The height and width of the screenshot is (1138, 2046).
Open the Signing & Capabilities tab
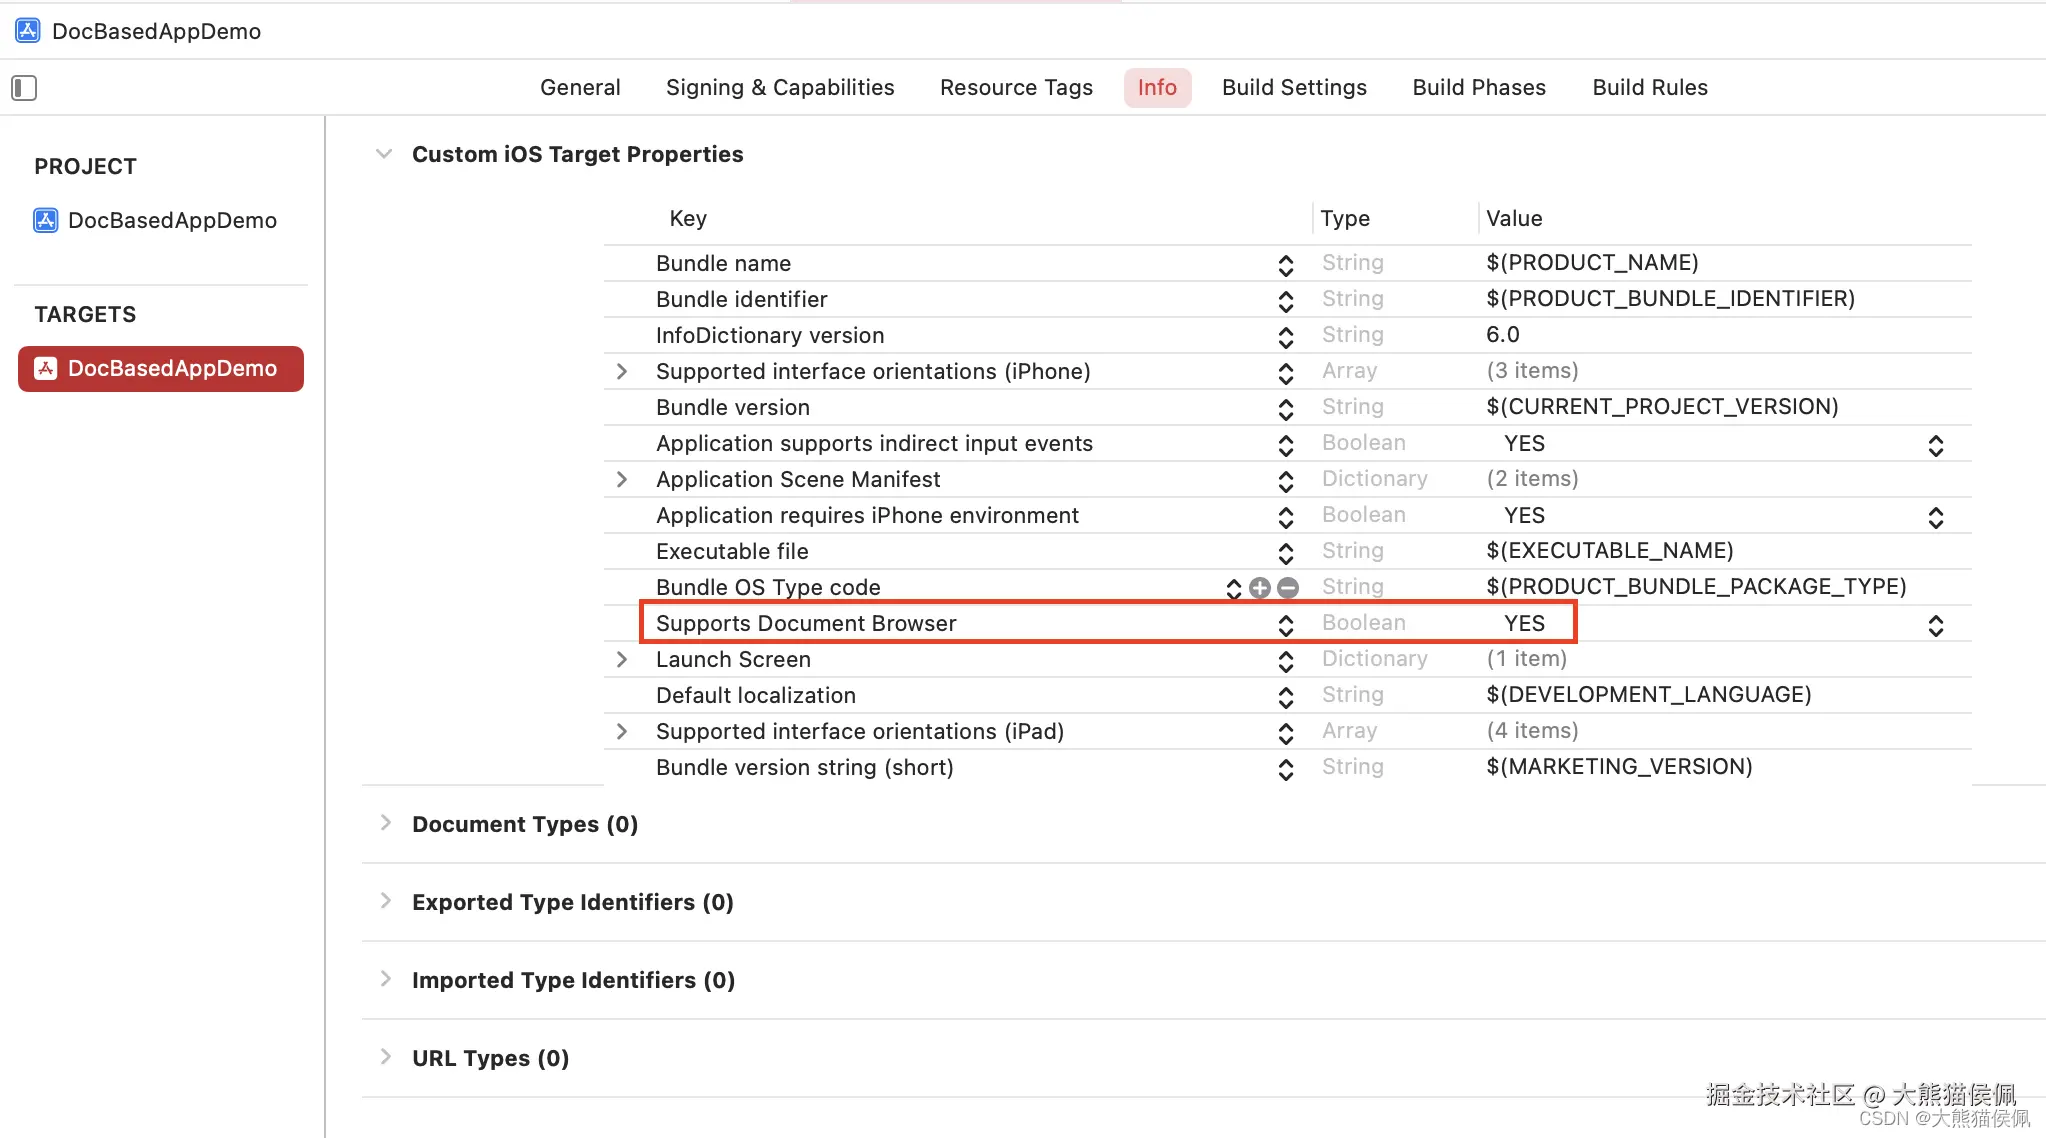780,88
